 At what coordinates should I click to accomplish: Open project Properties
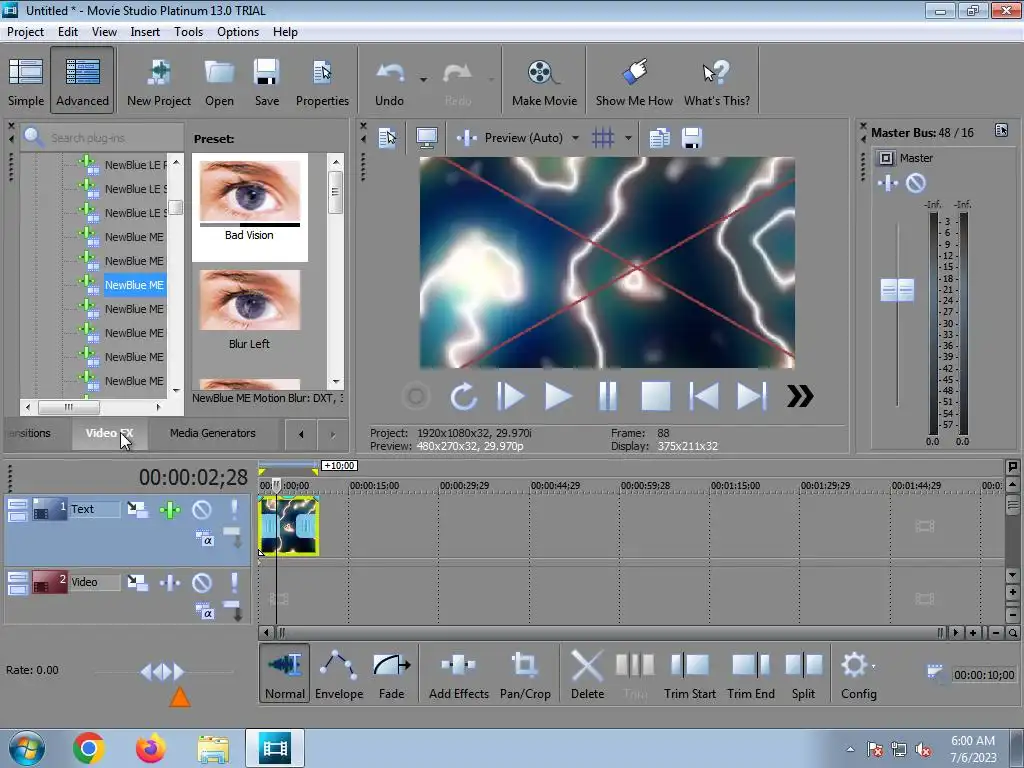[322, 82]
